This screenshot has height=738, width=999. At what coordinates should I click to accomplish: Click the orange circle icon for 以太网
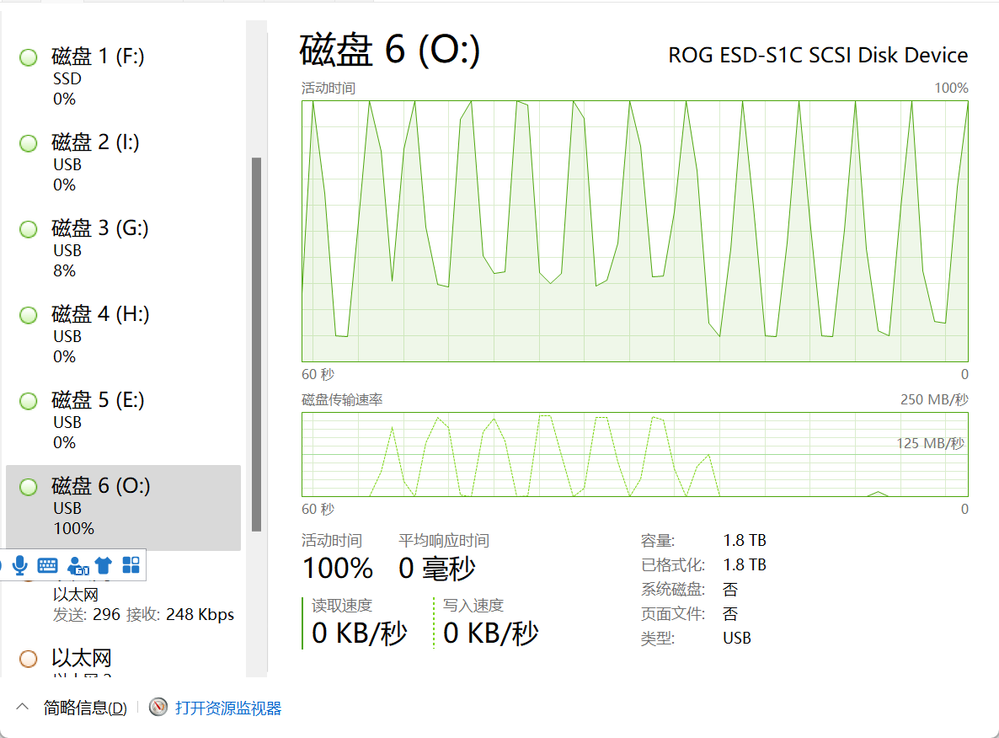[x=28, y=659]
